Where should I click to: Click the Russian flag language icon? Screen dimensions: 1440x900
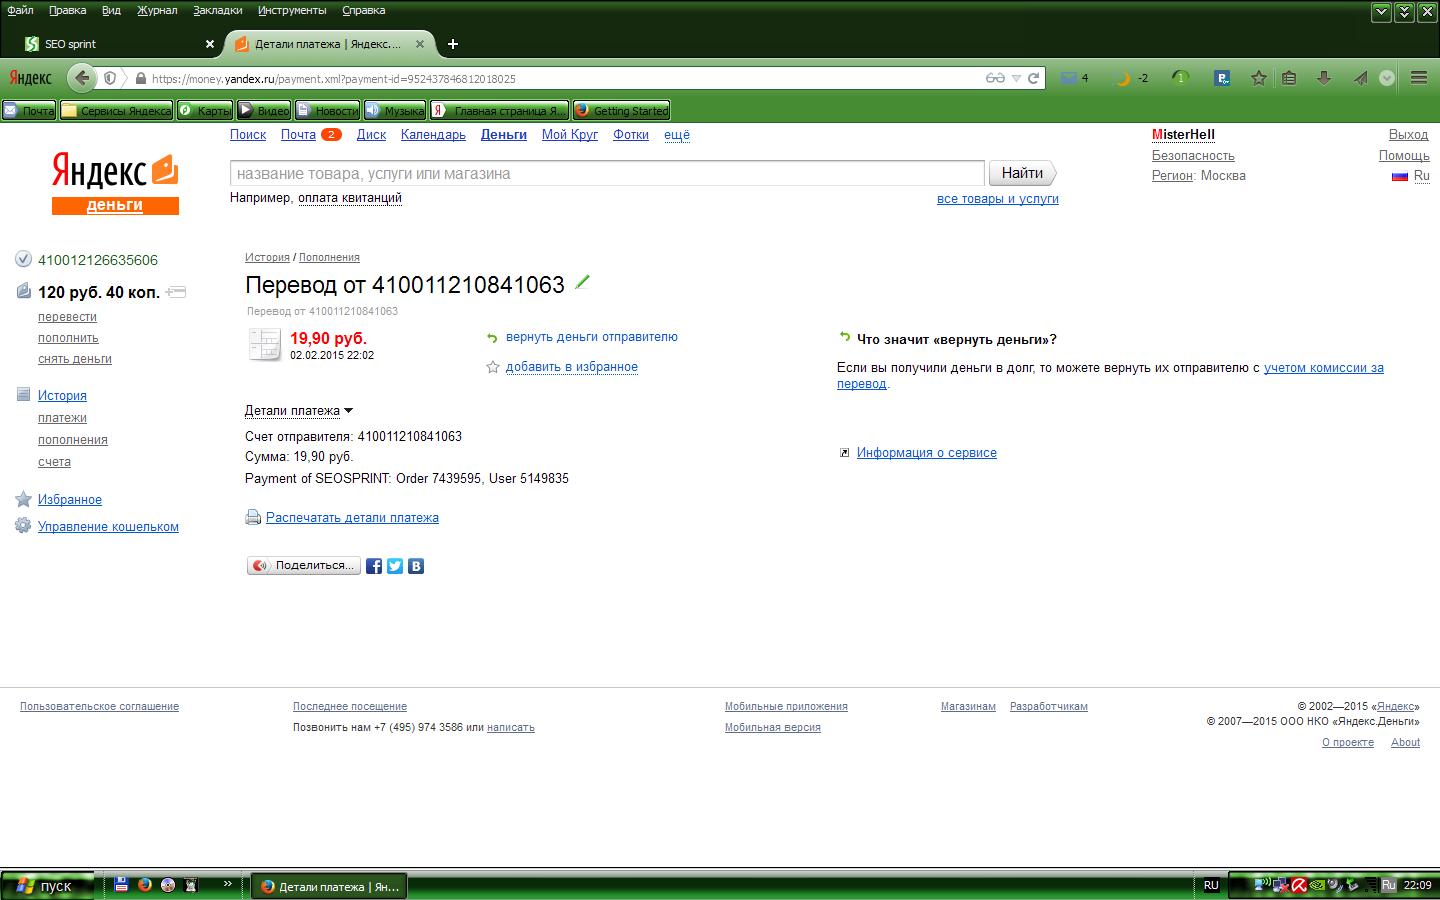(x=1400, y=176)
